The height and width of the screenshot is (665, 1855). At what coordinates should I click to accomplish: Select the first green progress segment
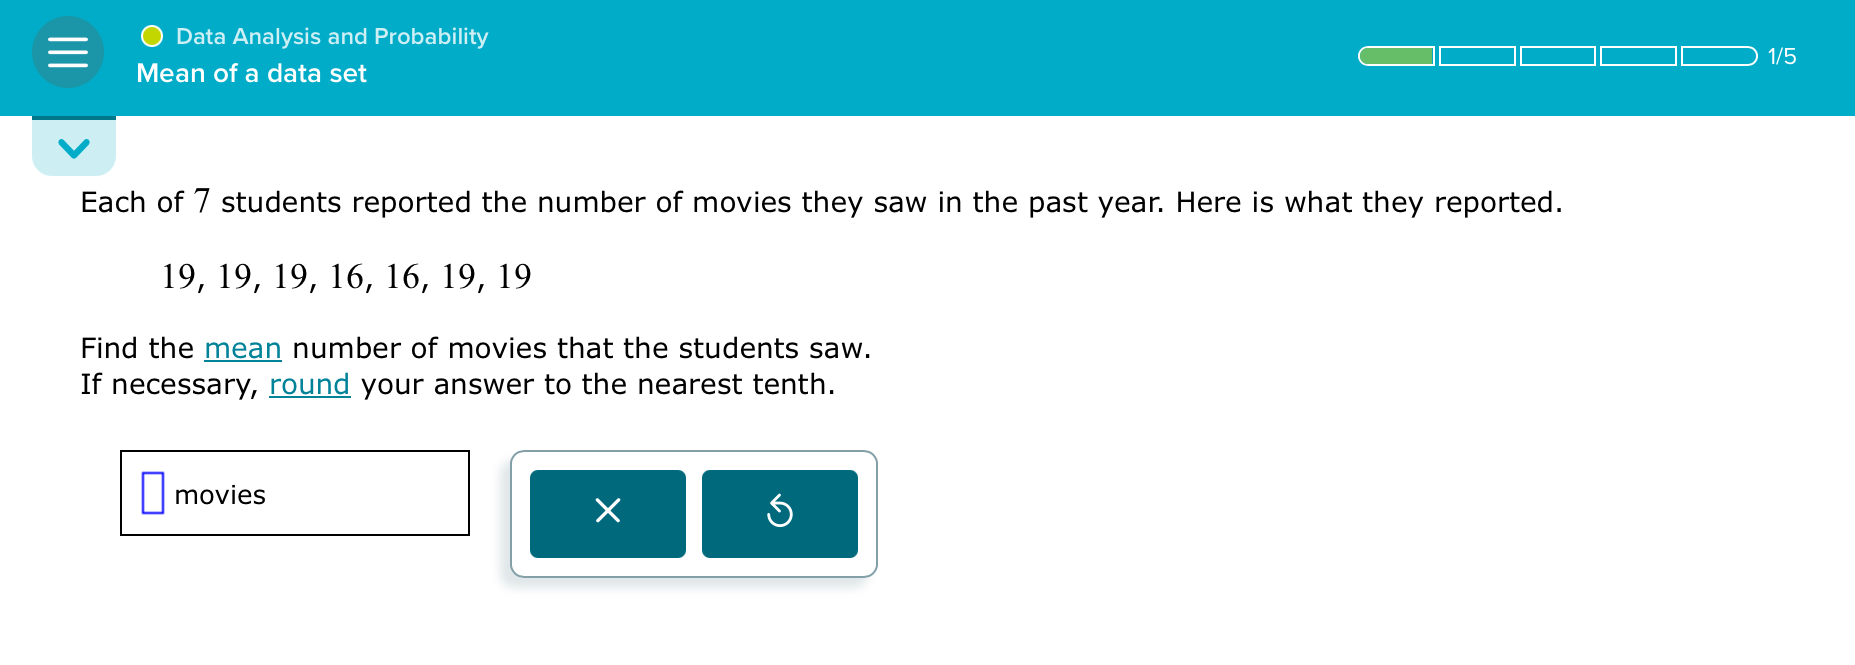click(1396, 56)
